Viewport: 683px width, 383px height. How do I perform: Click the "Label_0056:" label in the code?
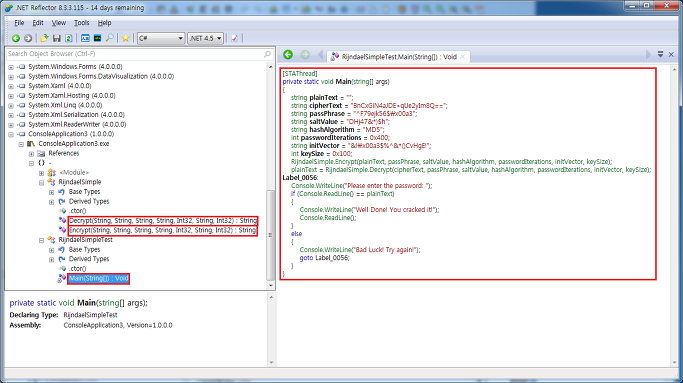(300, 177)
